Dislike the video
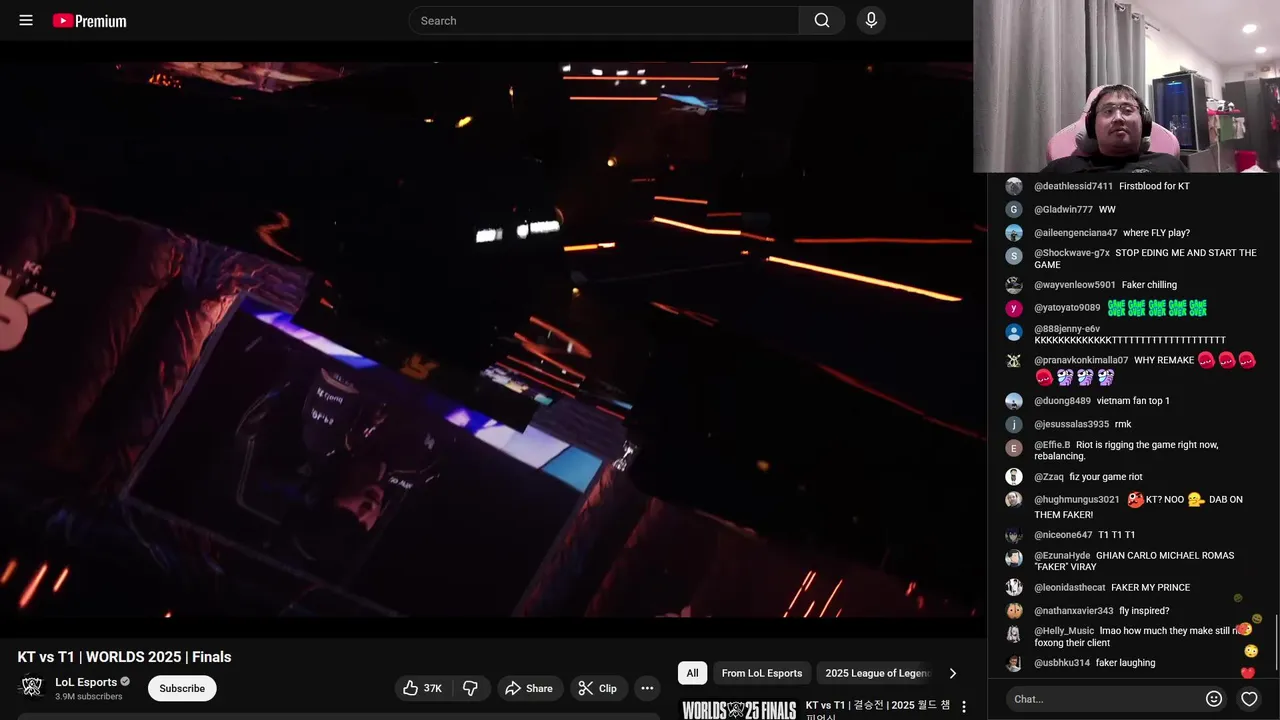 [x=470, y=688]
